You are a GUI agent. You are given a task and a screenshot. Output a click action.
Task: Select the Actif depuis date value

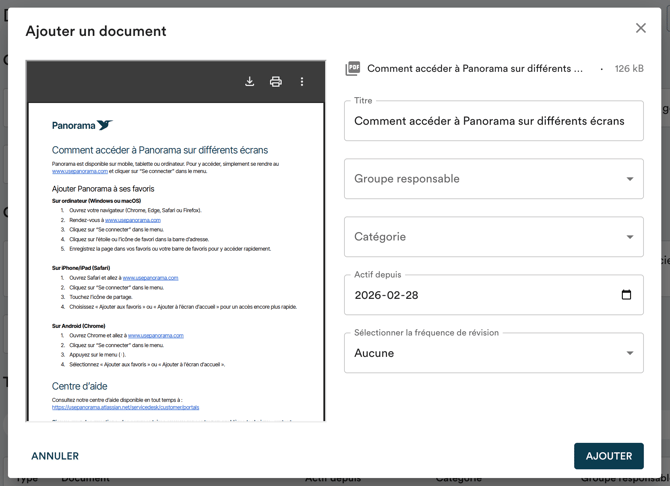pyautogui.click(x=388, y=295)
